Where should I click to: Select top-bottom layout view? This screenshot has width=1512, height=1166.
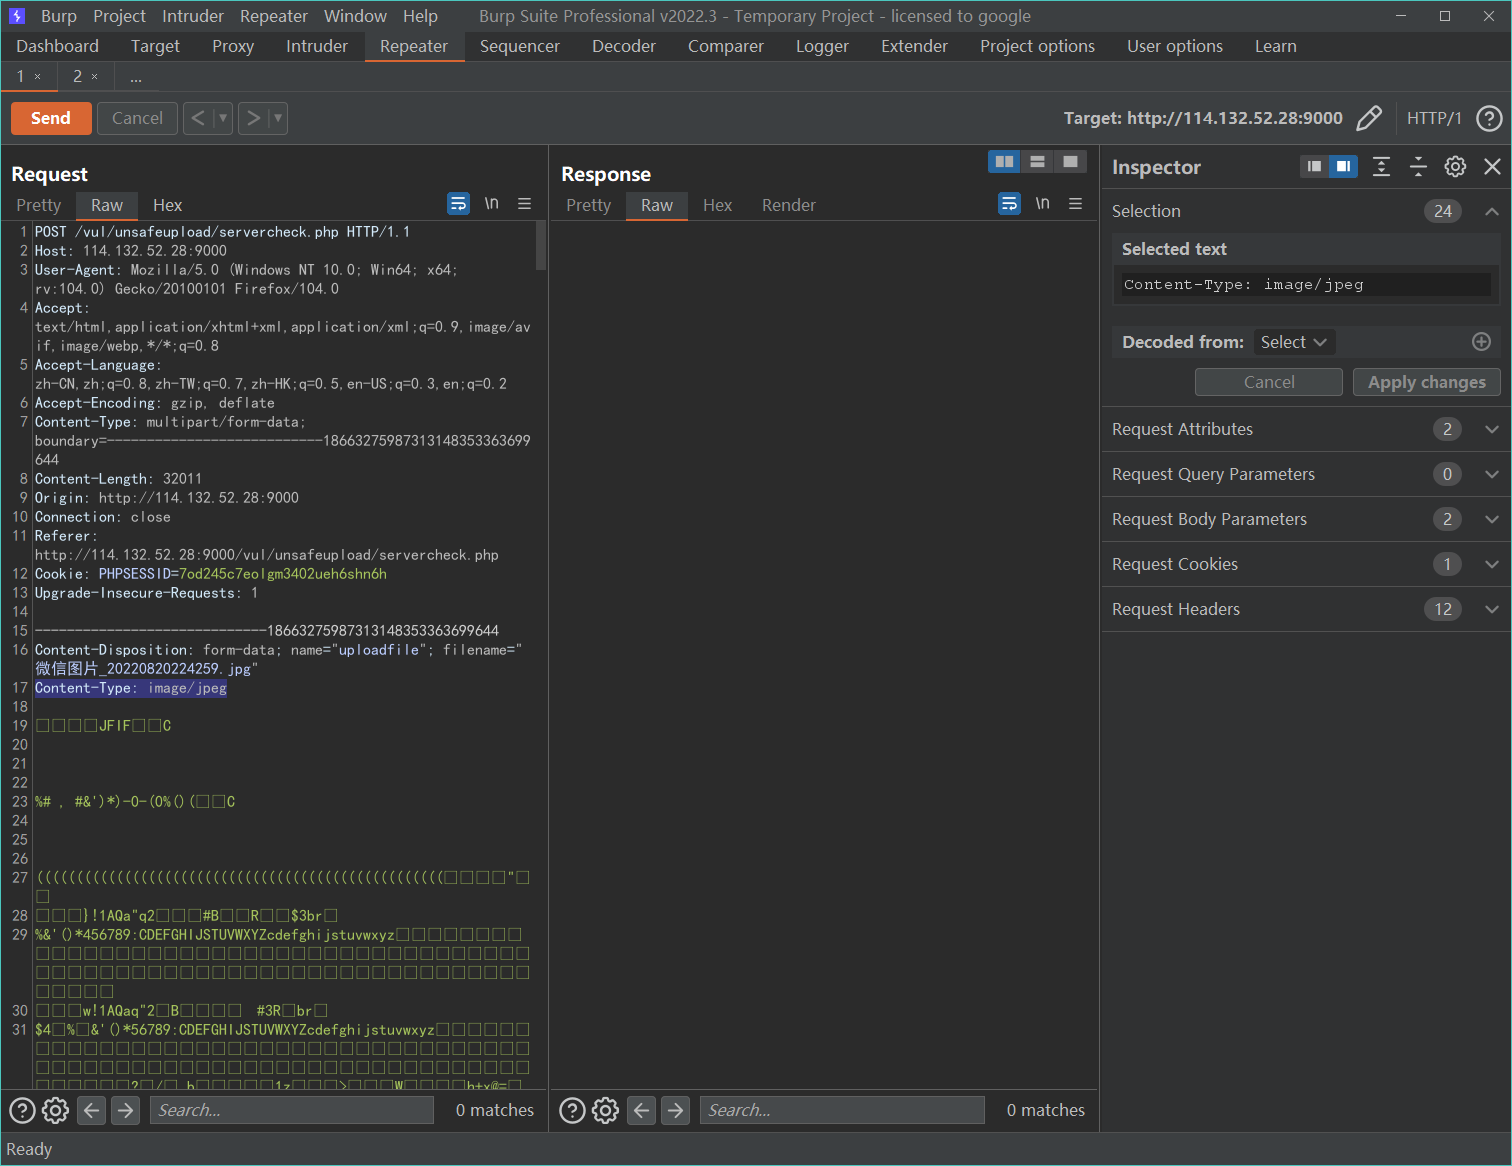tap(1037, 161)
